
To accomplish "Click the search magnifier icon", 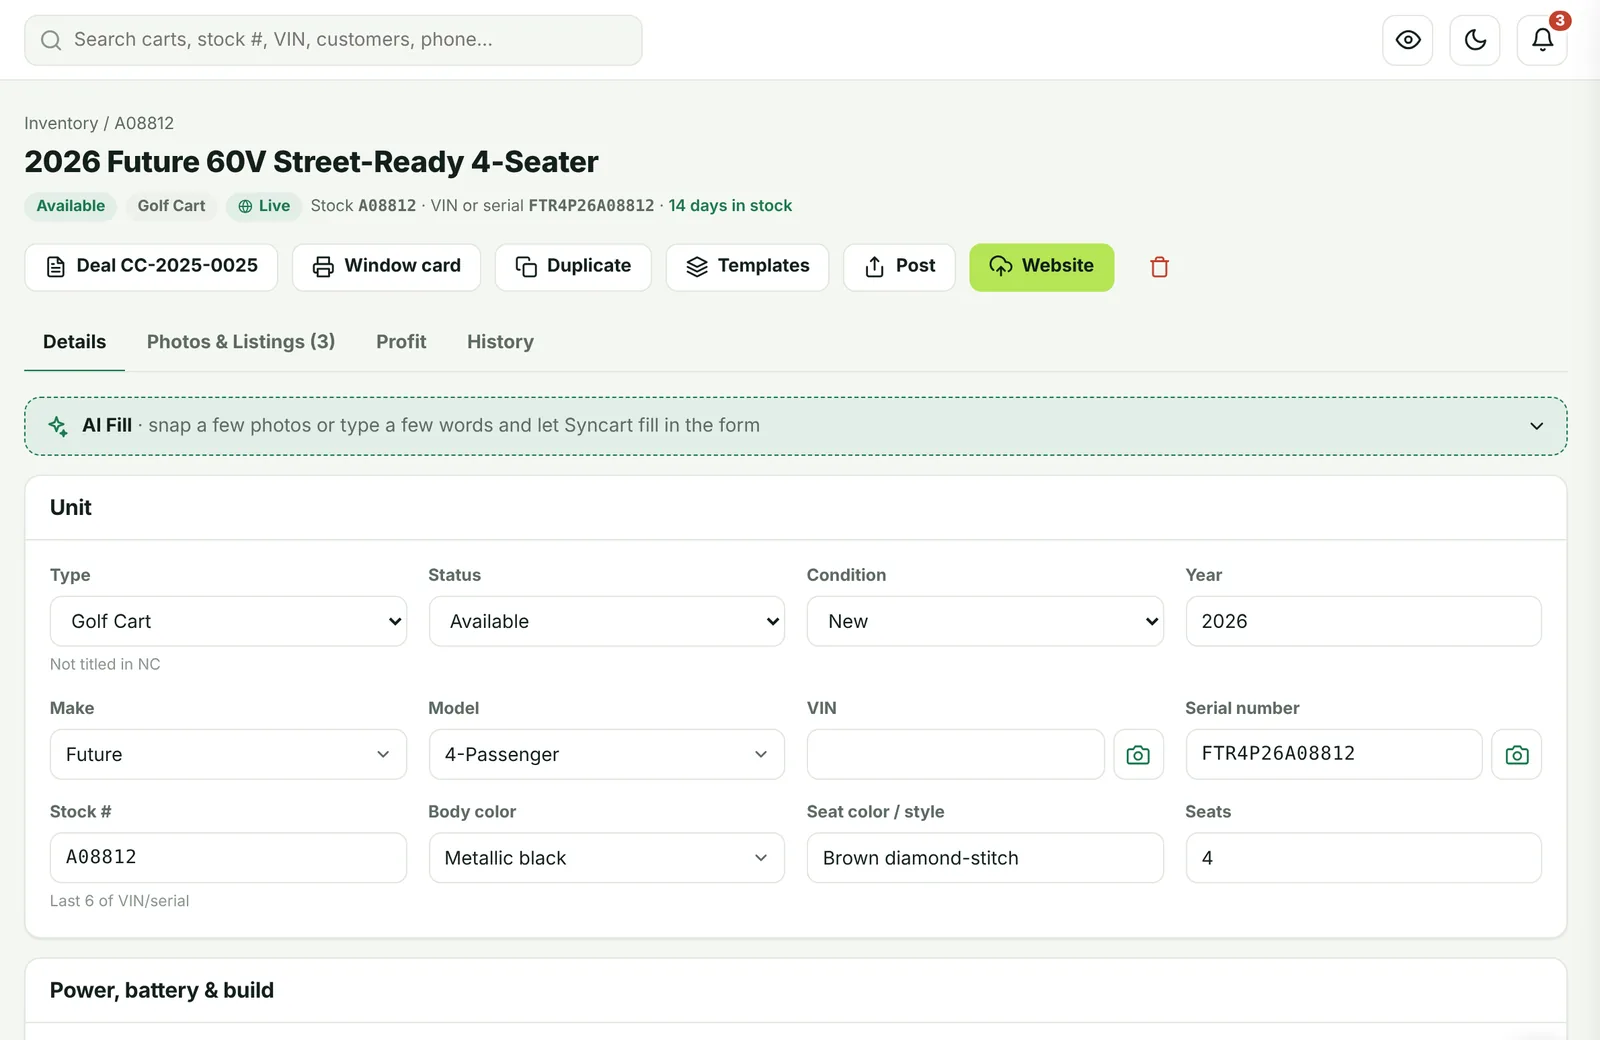I will 51,40.
